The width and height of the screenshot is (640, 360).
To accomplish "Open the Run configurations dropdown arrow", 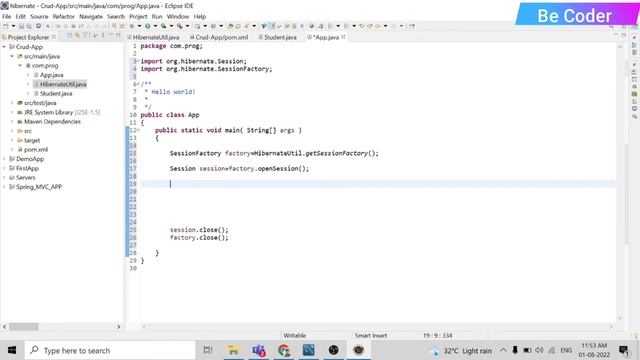I will point(155,26).
